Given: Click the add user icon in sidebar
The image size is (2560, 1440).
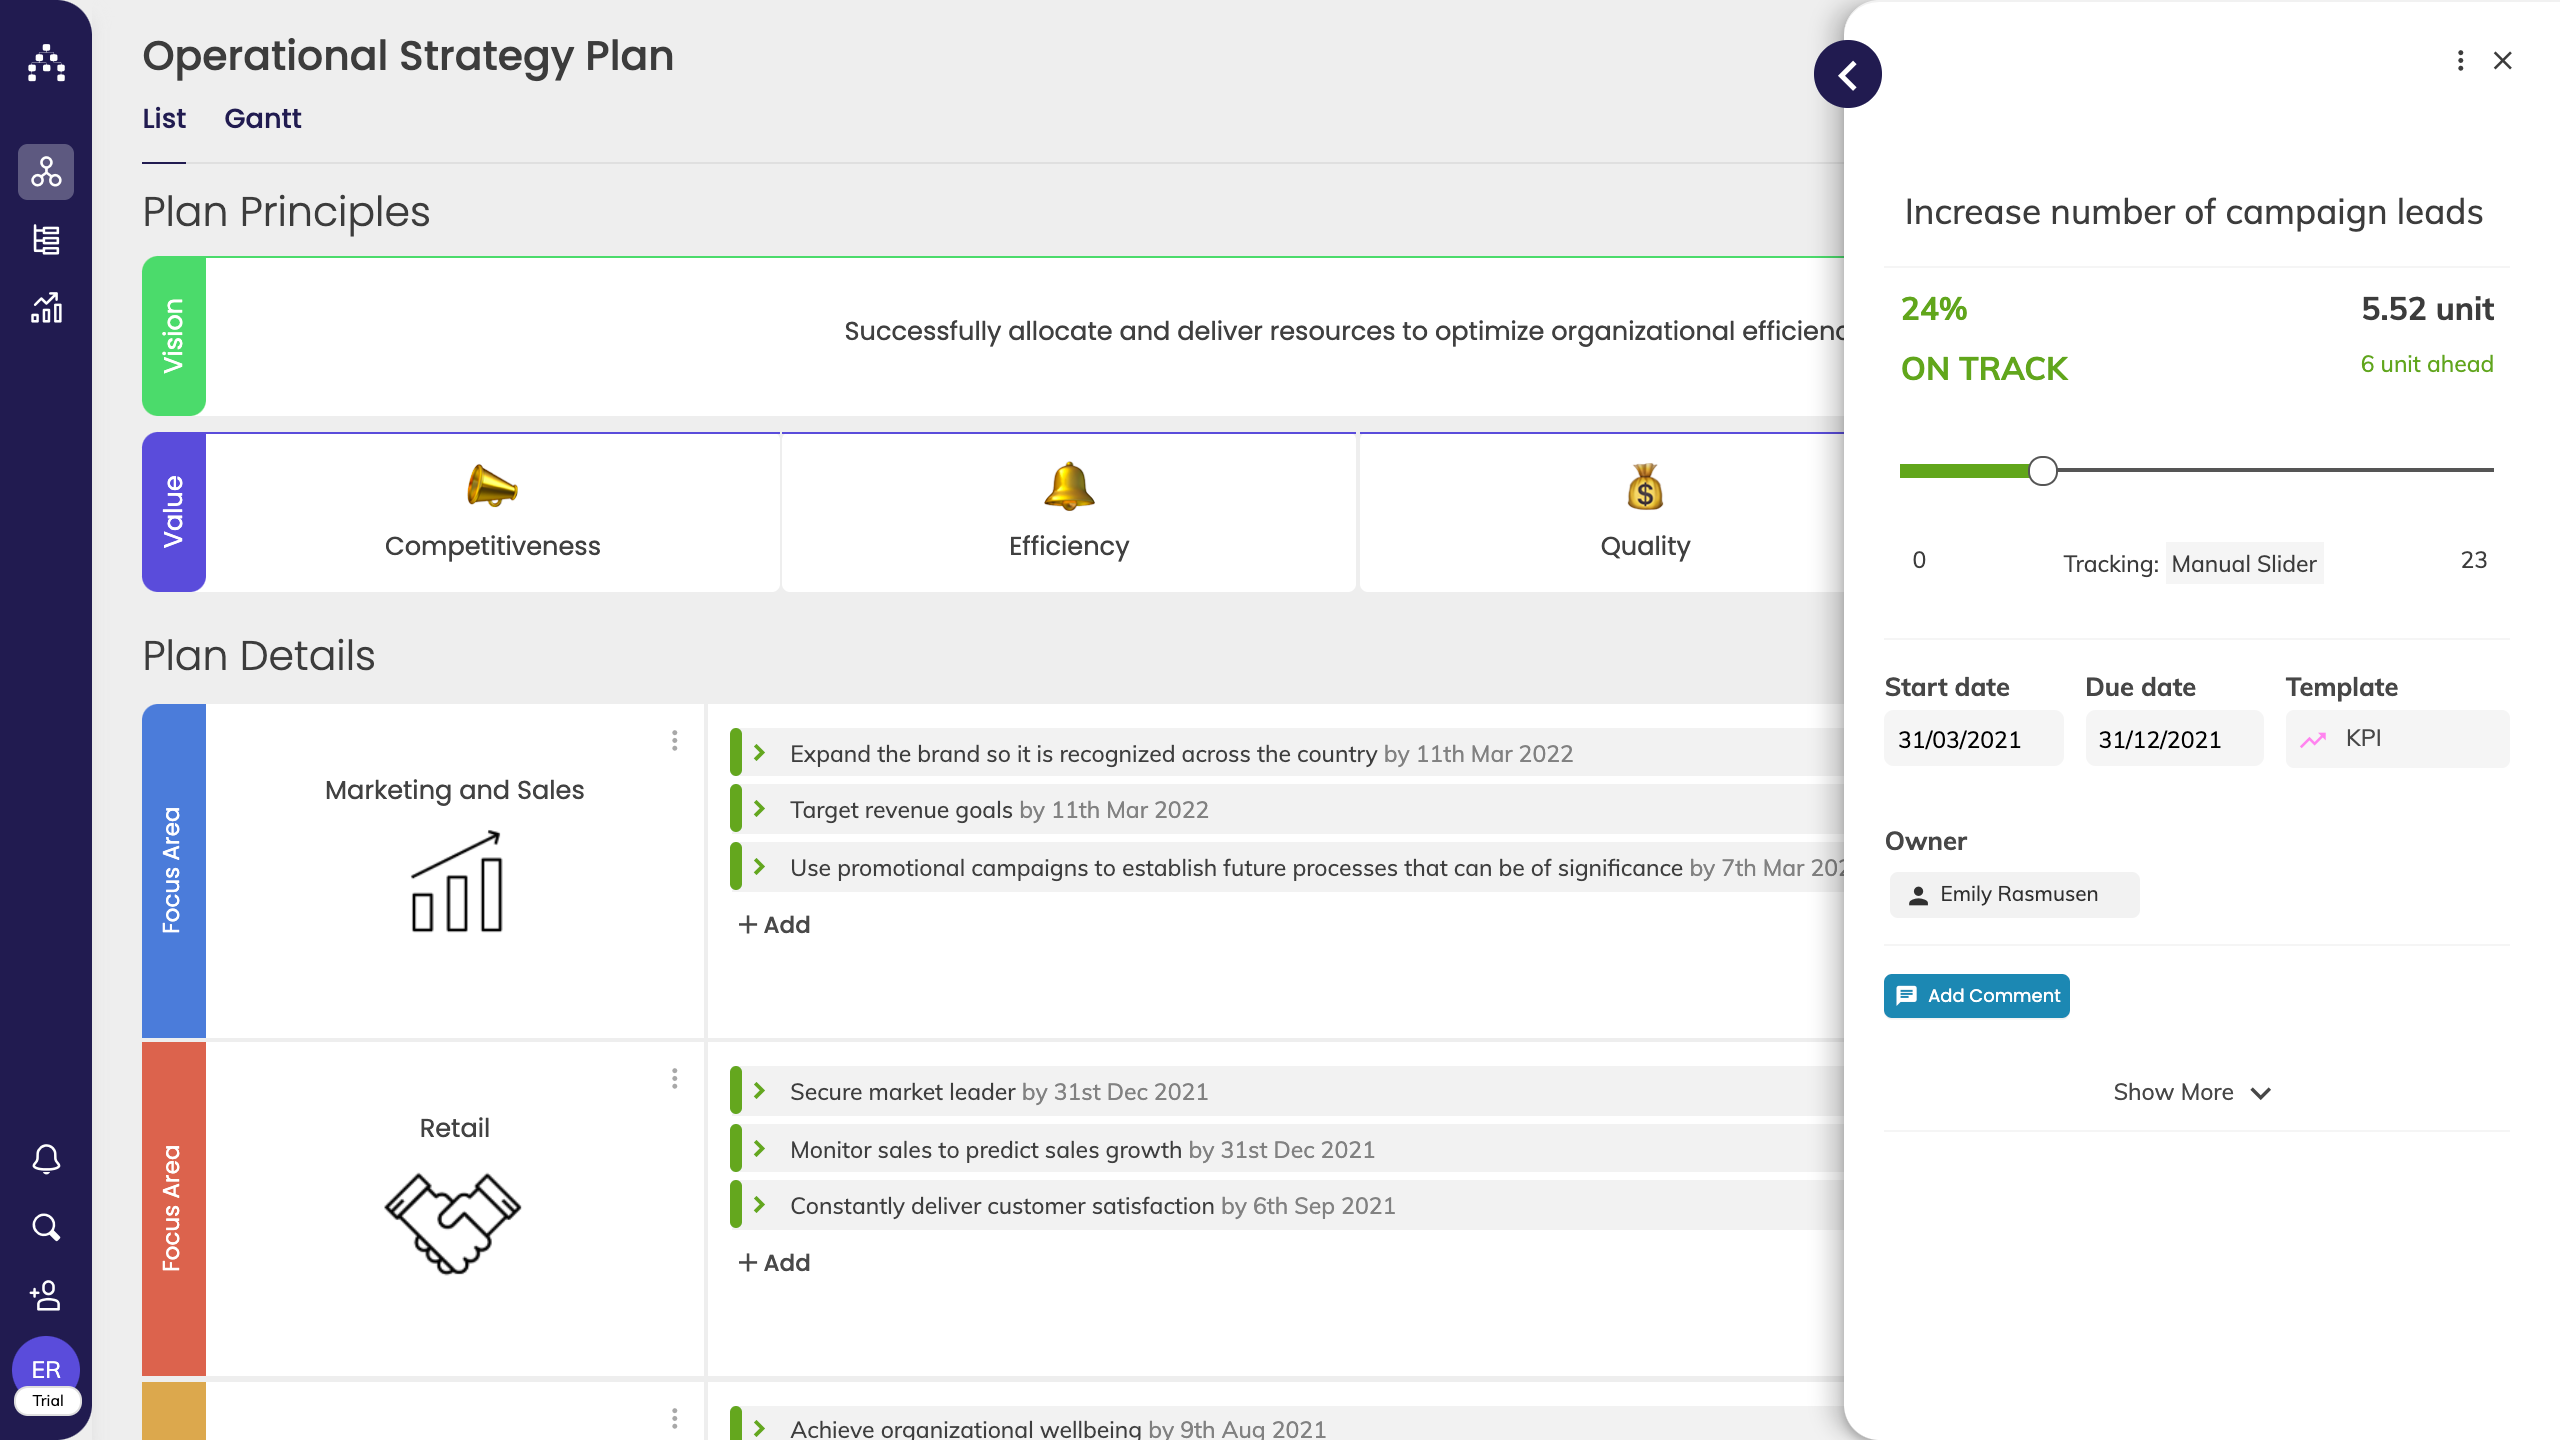Looking at the screenshot, I should (46, 1295).
